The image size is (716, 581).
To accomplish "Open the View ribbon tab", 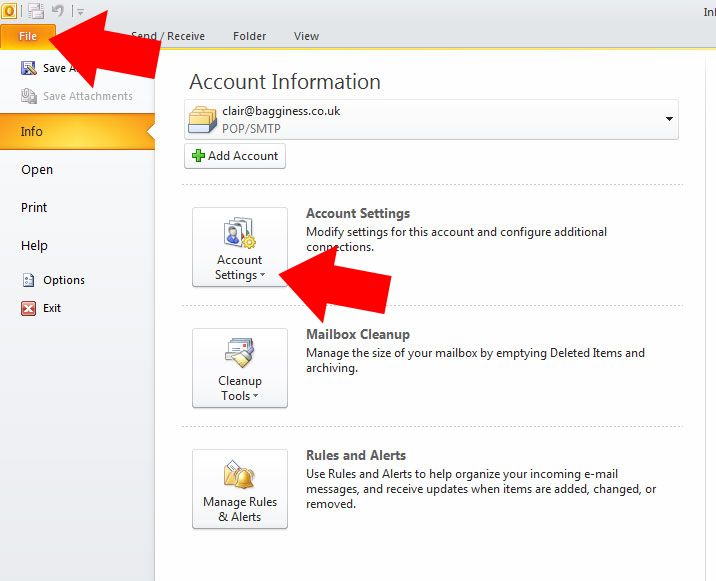I will (x=306, y=36).
